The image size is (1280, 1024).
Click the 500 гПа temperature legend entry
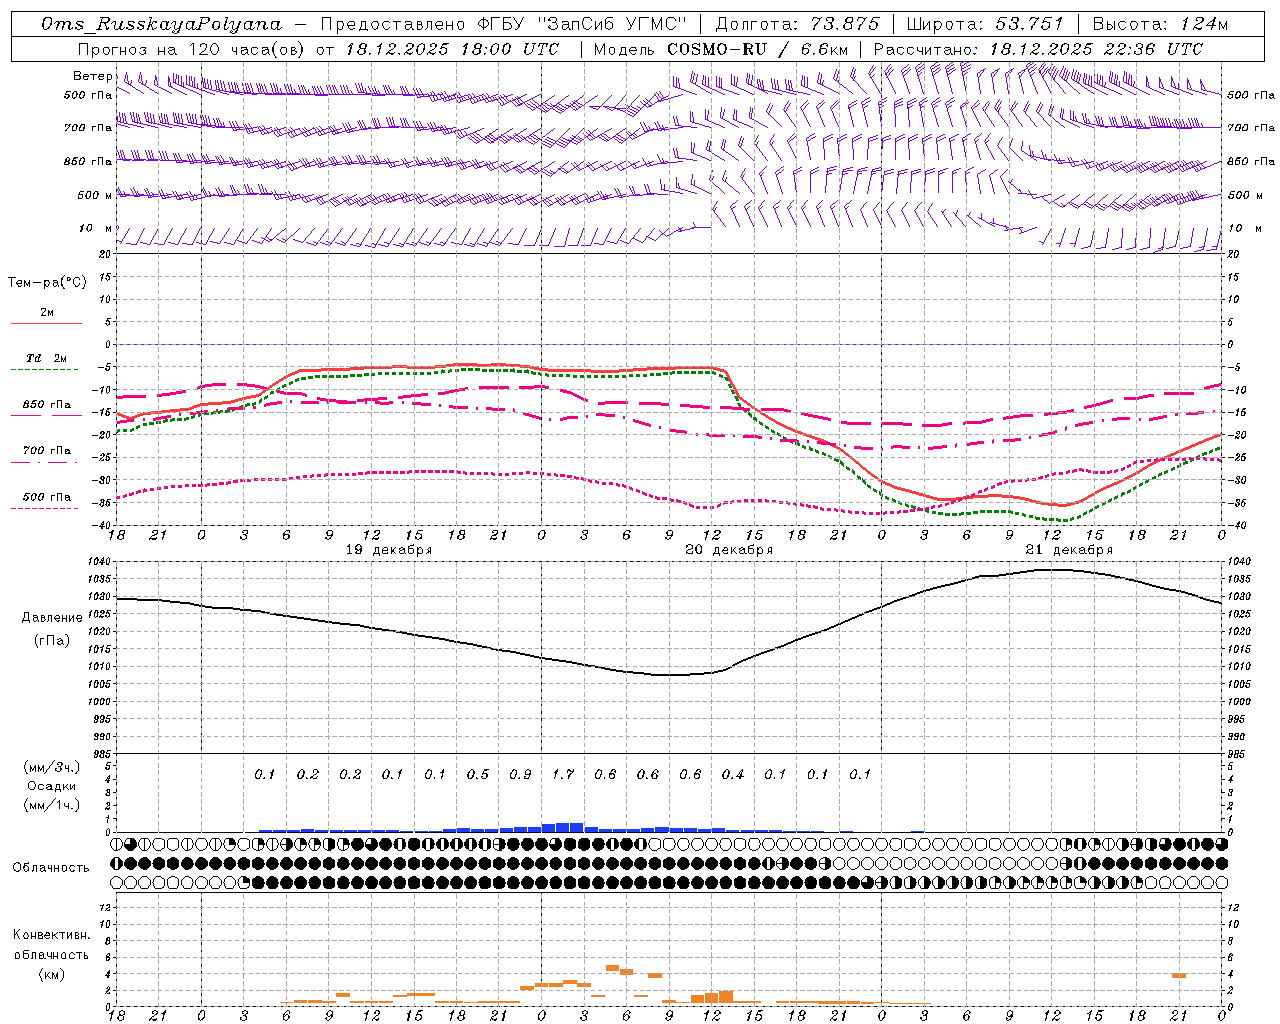(x=47, y=497)
